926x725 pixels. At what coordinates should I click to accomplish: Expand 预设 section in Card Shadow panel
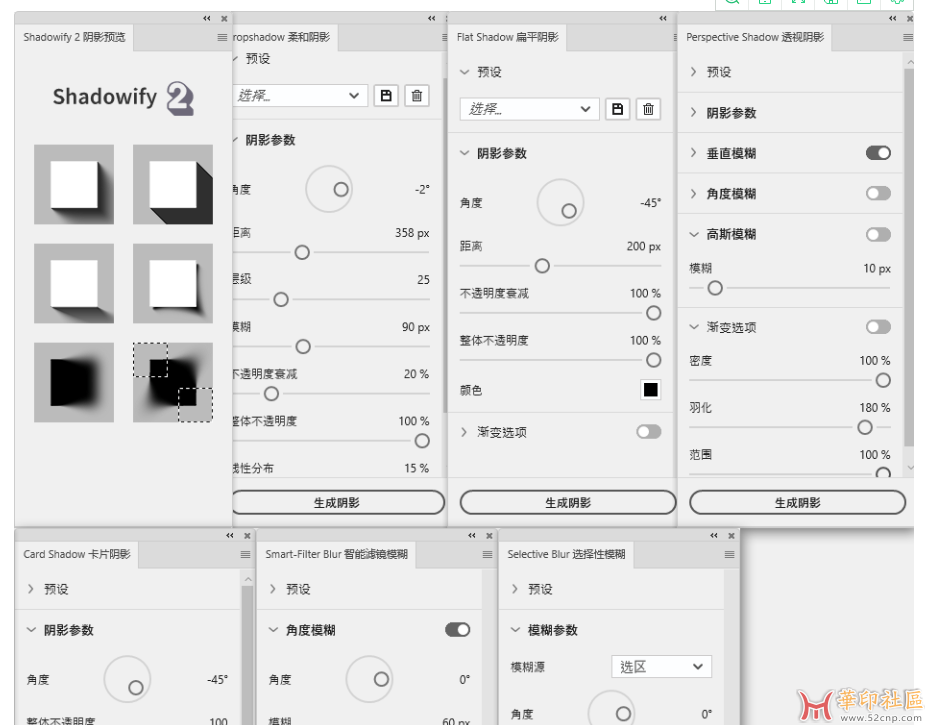tap(31, 589)
